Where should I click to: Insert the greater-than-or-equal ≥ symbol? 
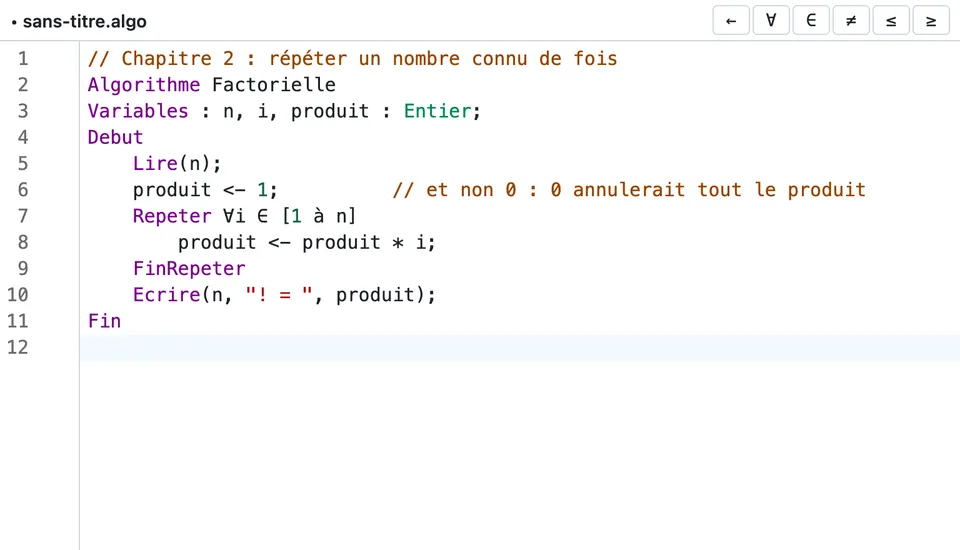tap(931, 21)
